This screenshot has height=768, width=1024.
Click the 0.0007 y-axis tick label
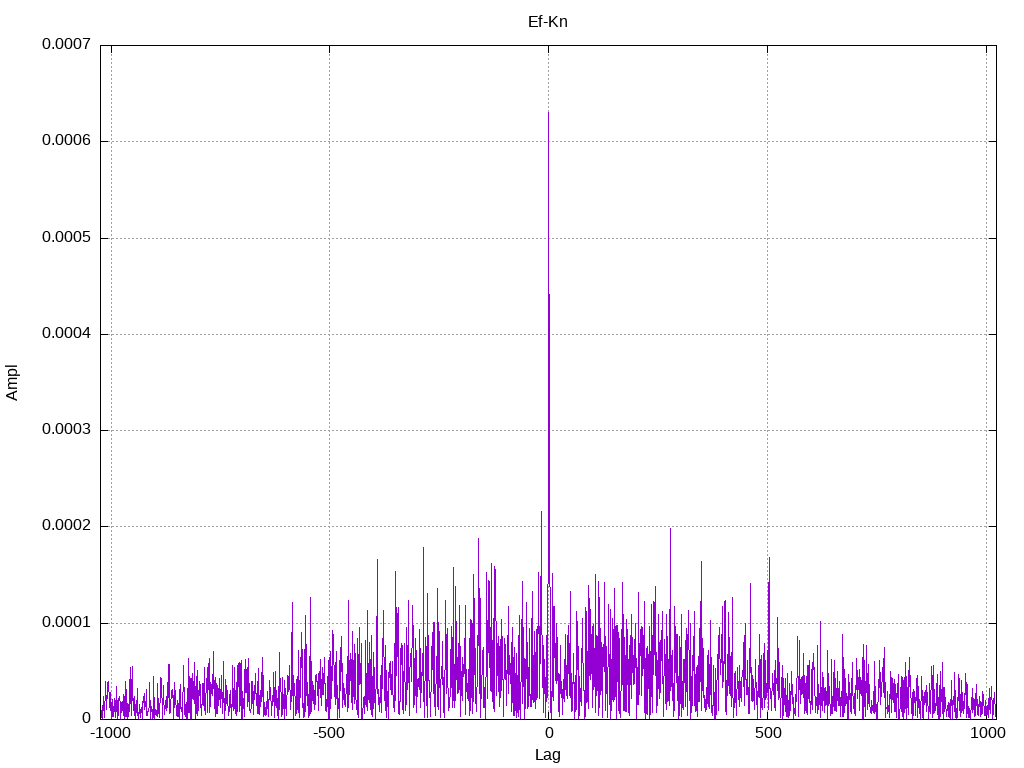(67, 44)
